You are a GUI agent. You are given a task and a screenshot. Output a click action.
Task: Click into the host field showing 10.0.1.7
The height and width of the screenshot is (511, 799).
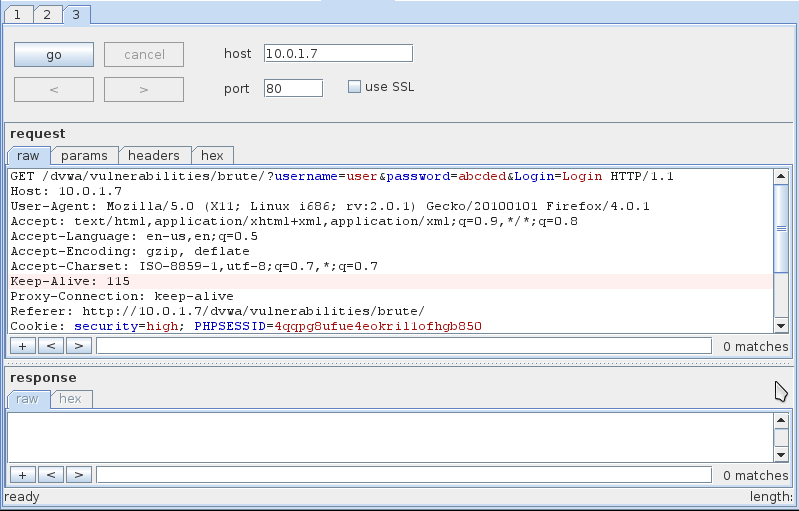[x=338, y=53]
